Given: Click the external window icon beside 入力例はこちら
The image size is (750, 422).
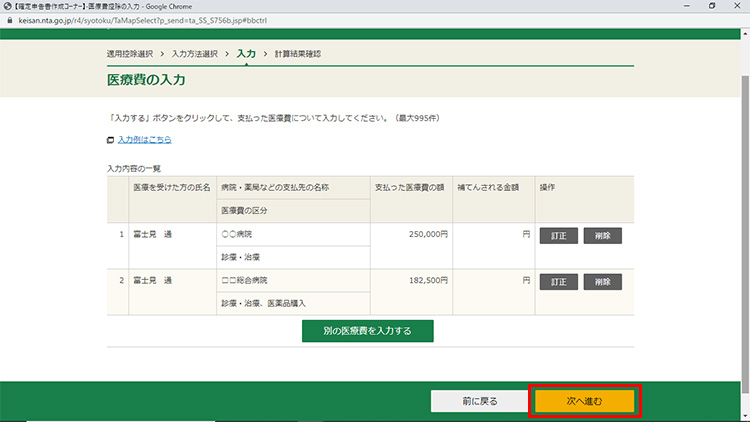Looking at the screenshot, I should coord(111,140).
